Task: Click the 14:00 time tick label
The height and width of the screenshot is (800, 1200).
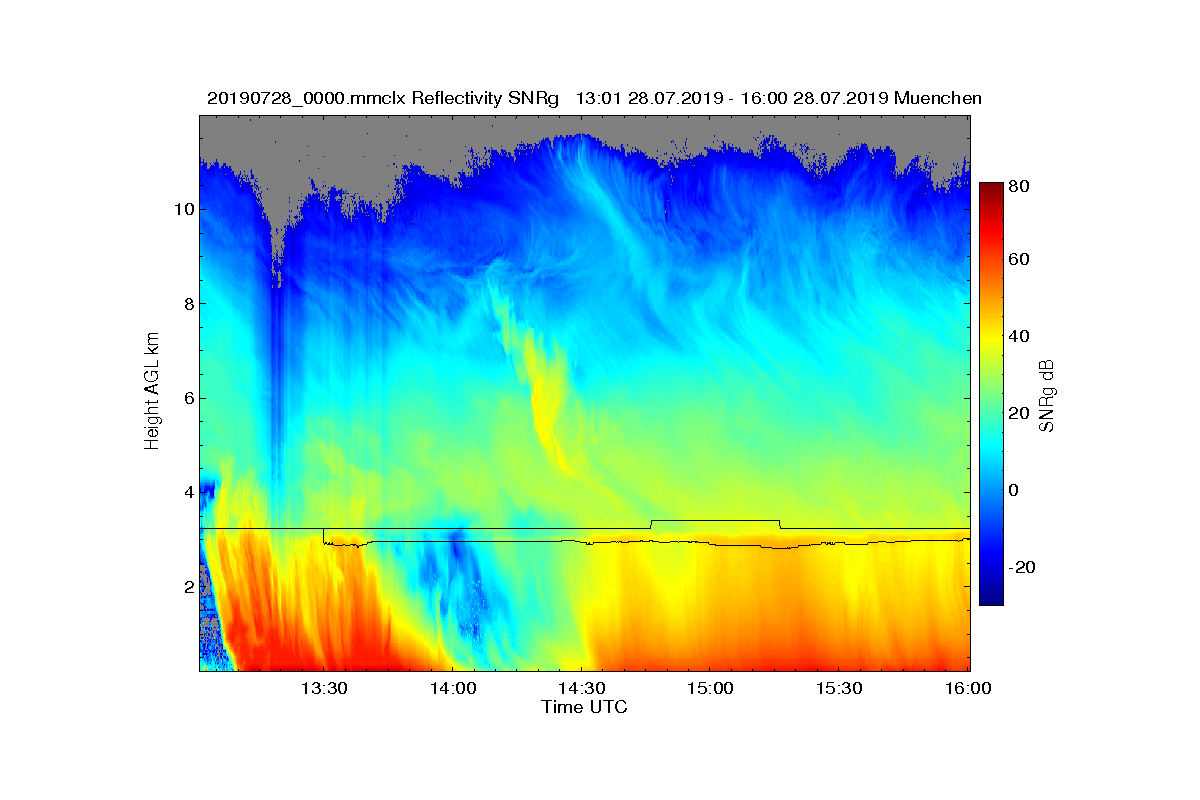Action: coord(452,688)
